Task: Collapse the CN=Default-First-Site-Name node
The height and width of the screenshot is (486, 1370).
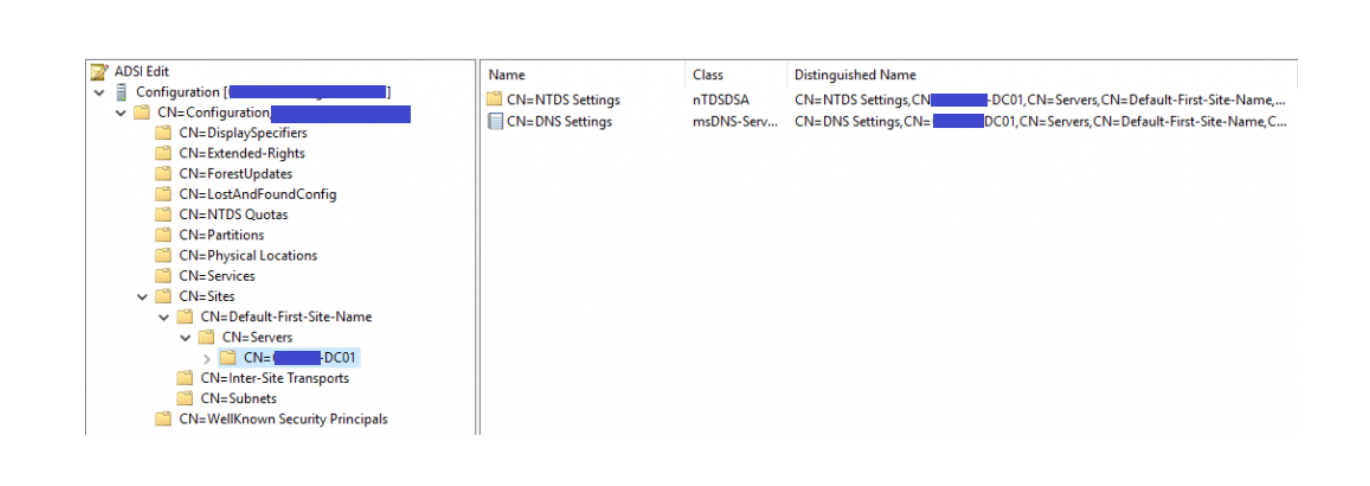Action: [x=164, y=317]
